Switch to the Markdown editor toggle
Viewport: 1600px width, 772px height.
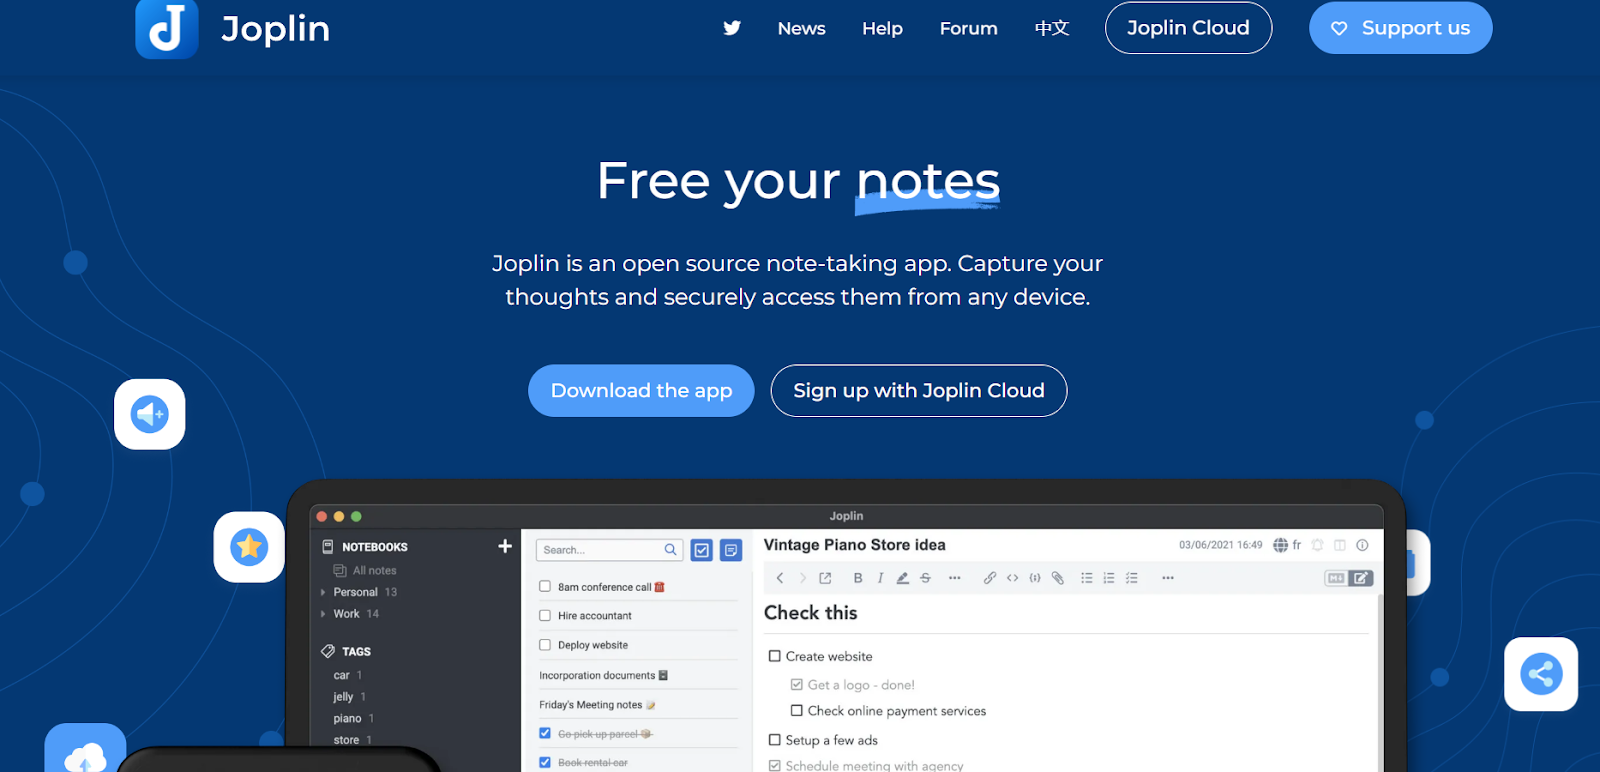(x=1336, y=578)
